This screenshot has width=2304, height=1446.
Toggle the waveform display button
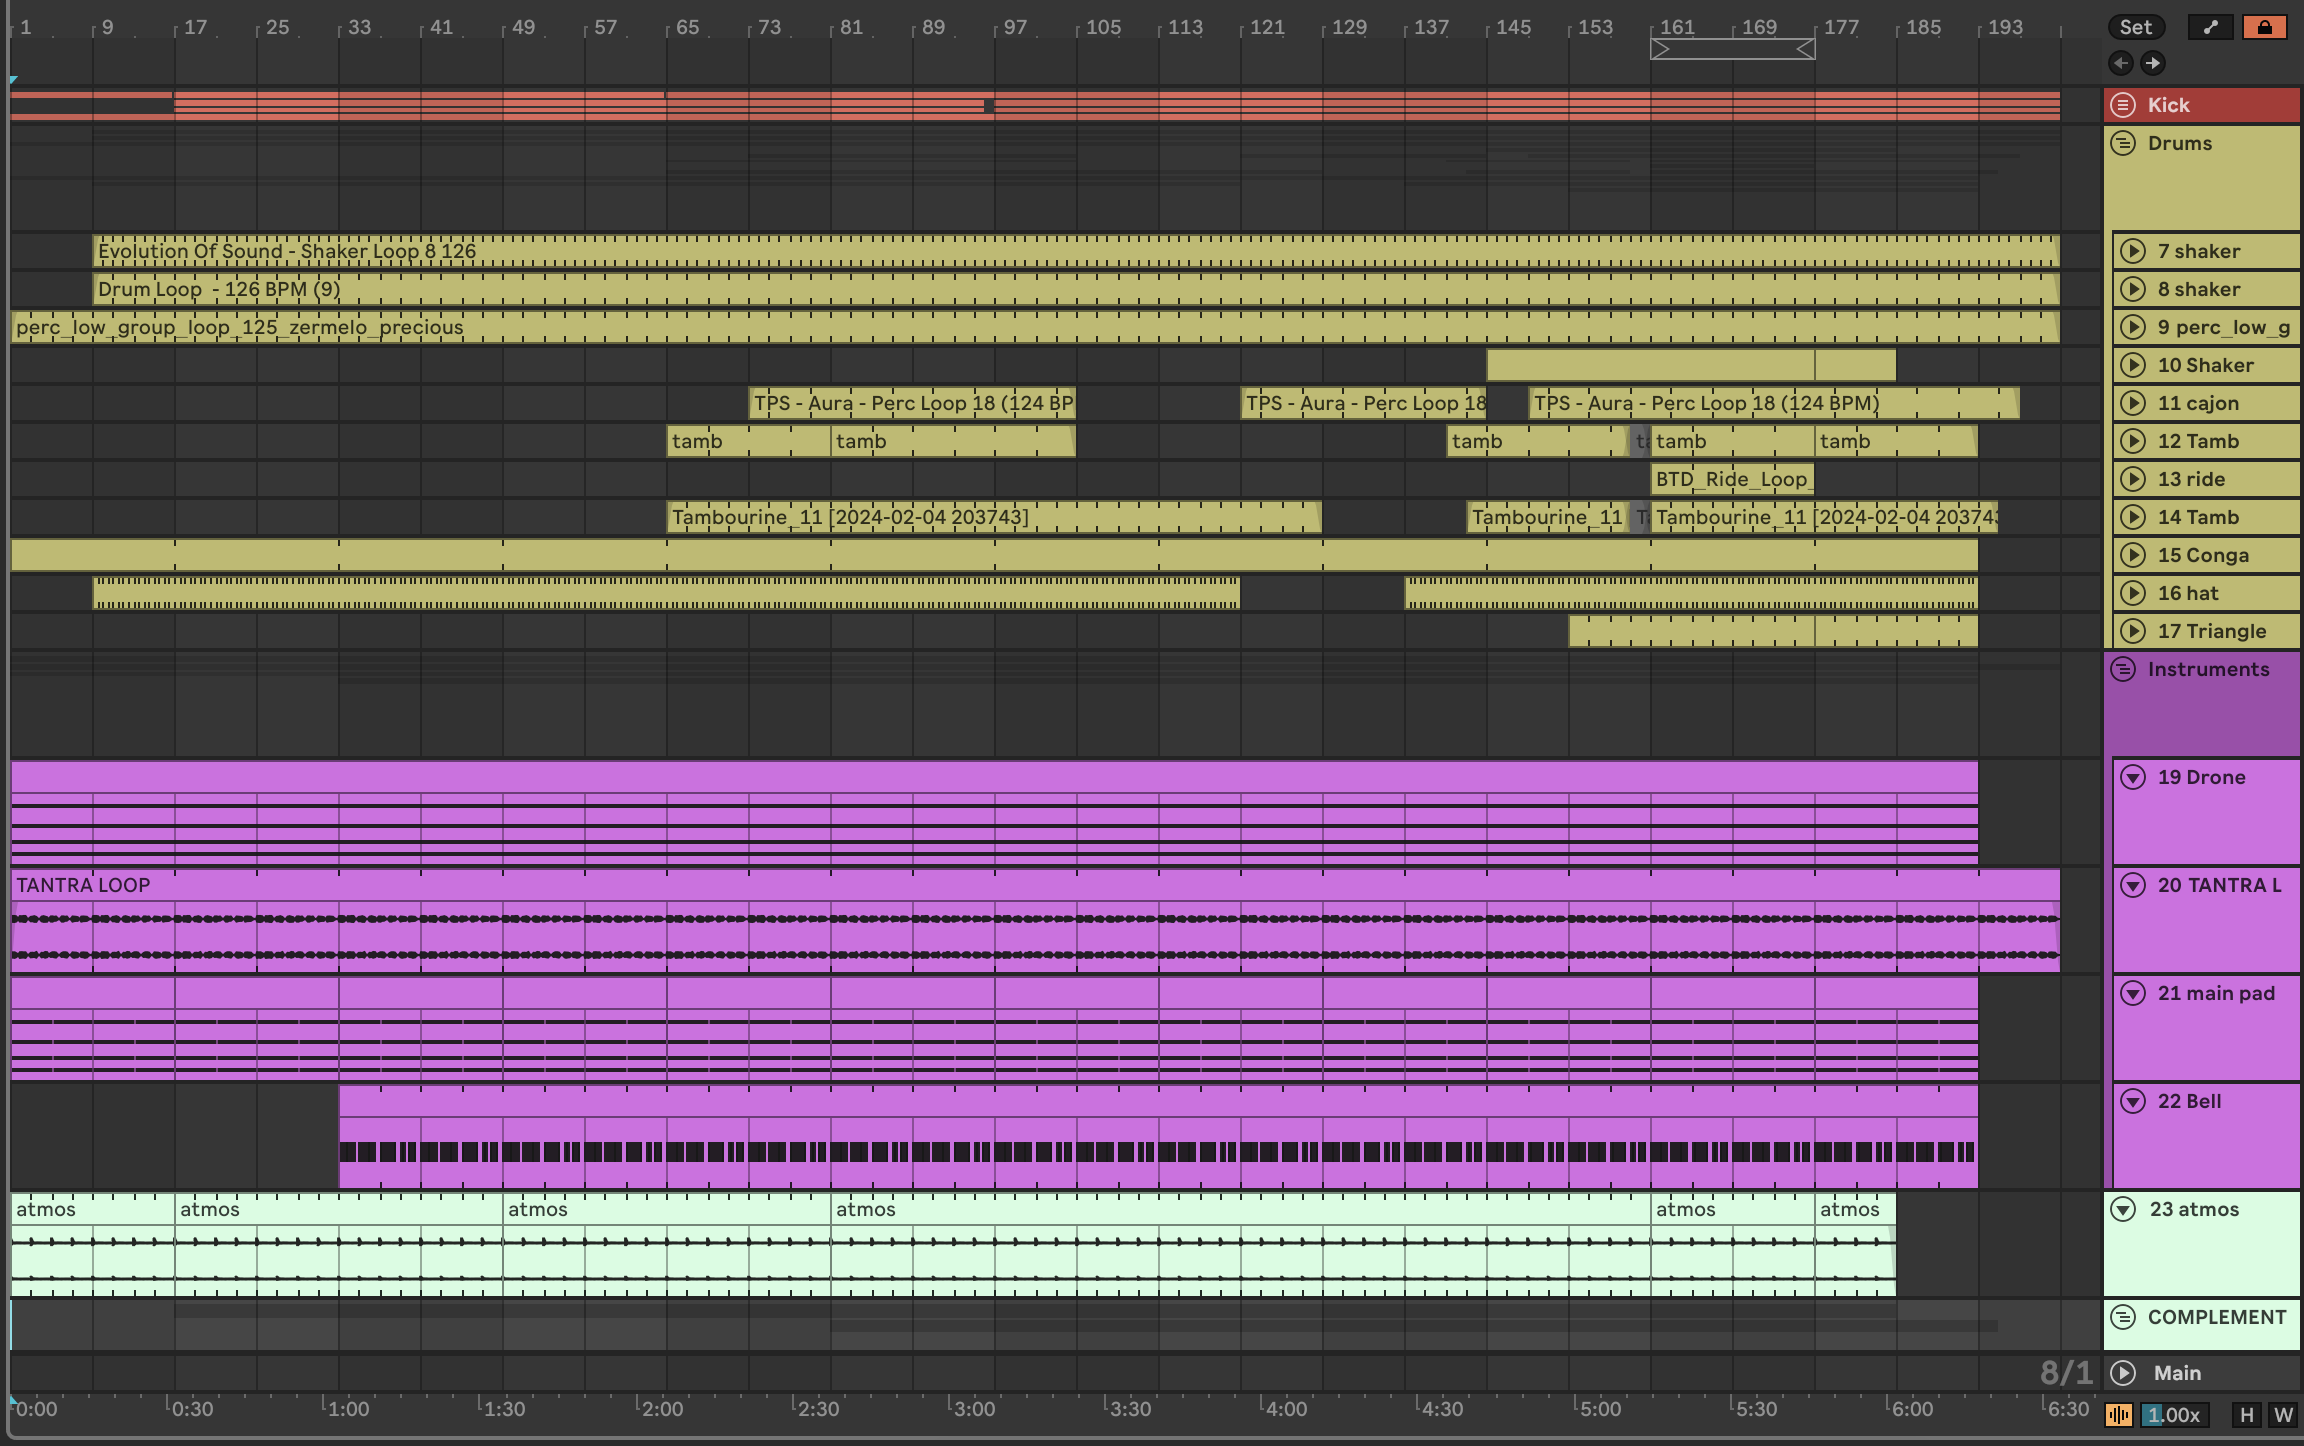[2118, 1415]
